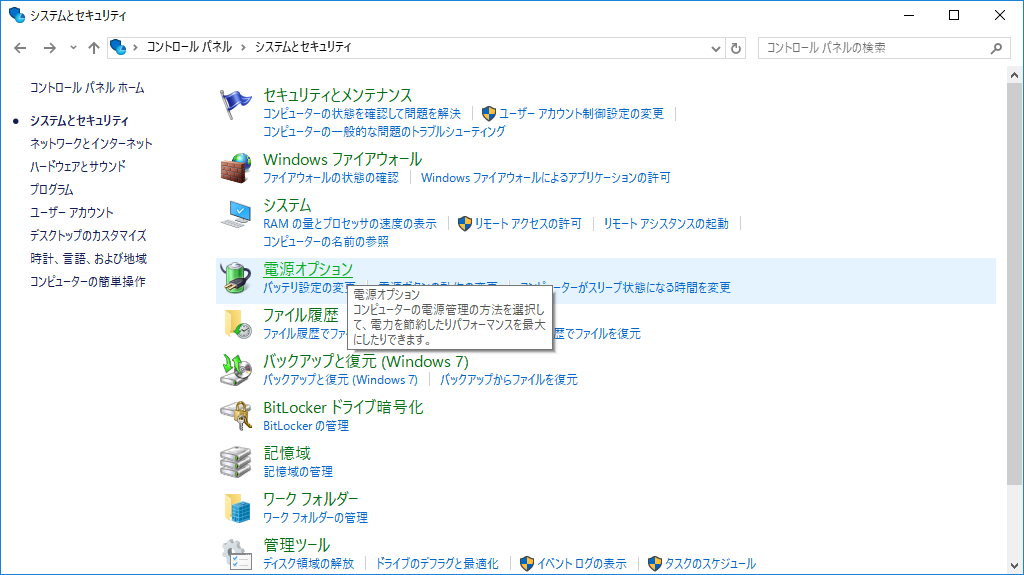
Task: Click the system menu icon in the title bar
Action: tap(16, 15)
